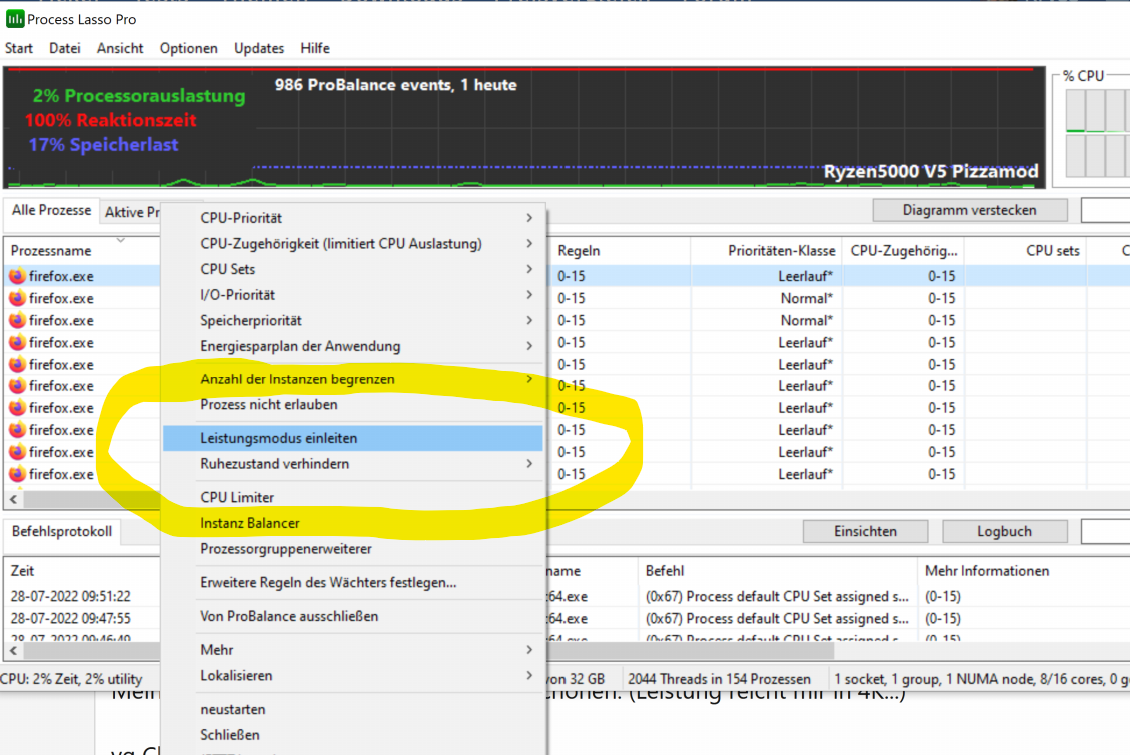
Task: Open the Updates menu
Action: coord(259,48)
